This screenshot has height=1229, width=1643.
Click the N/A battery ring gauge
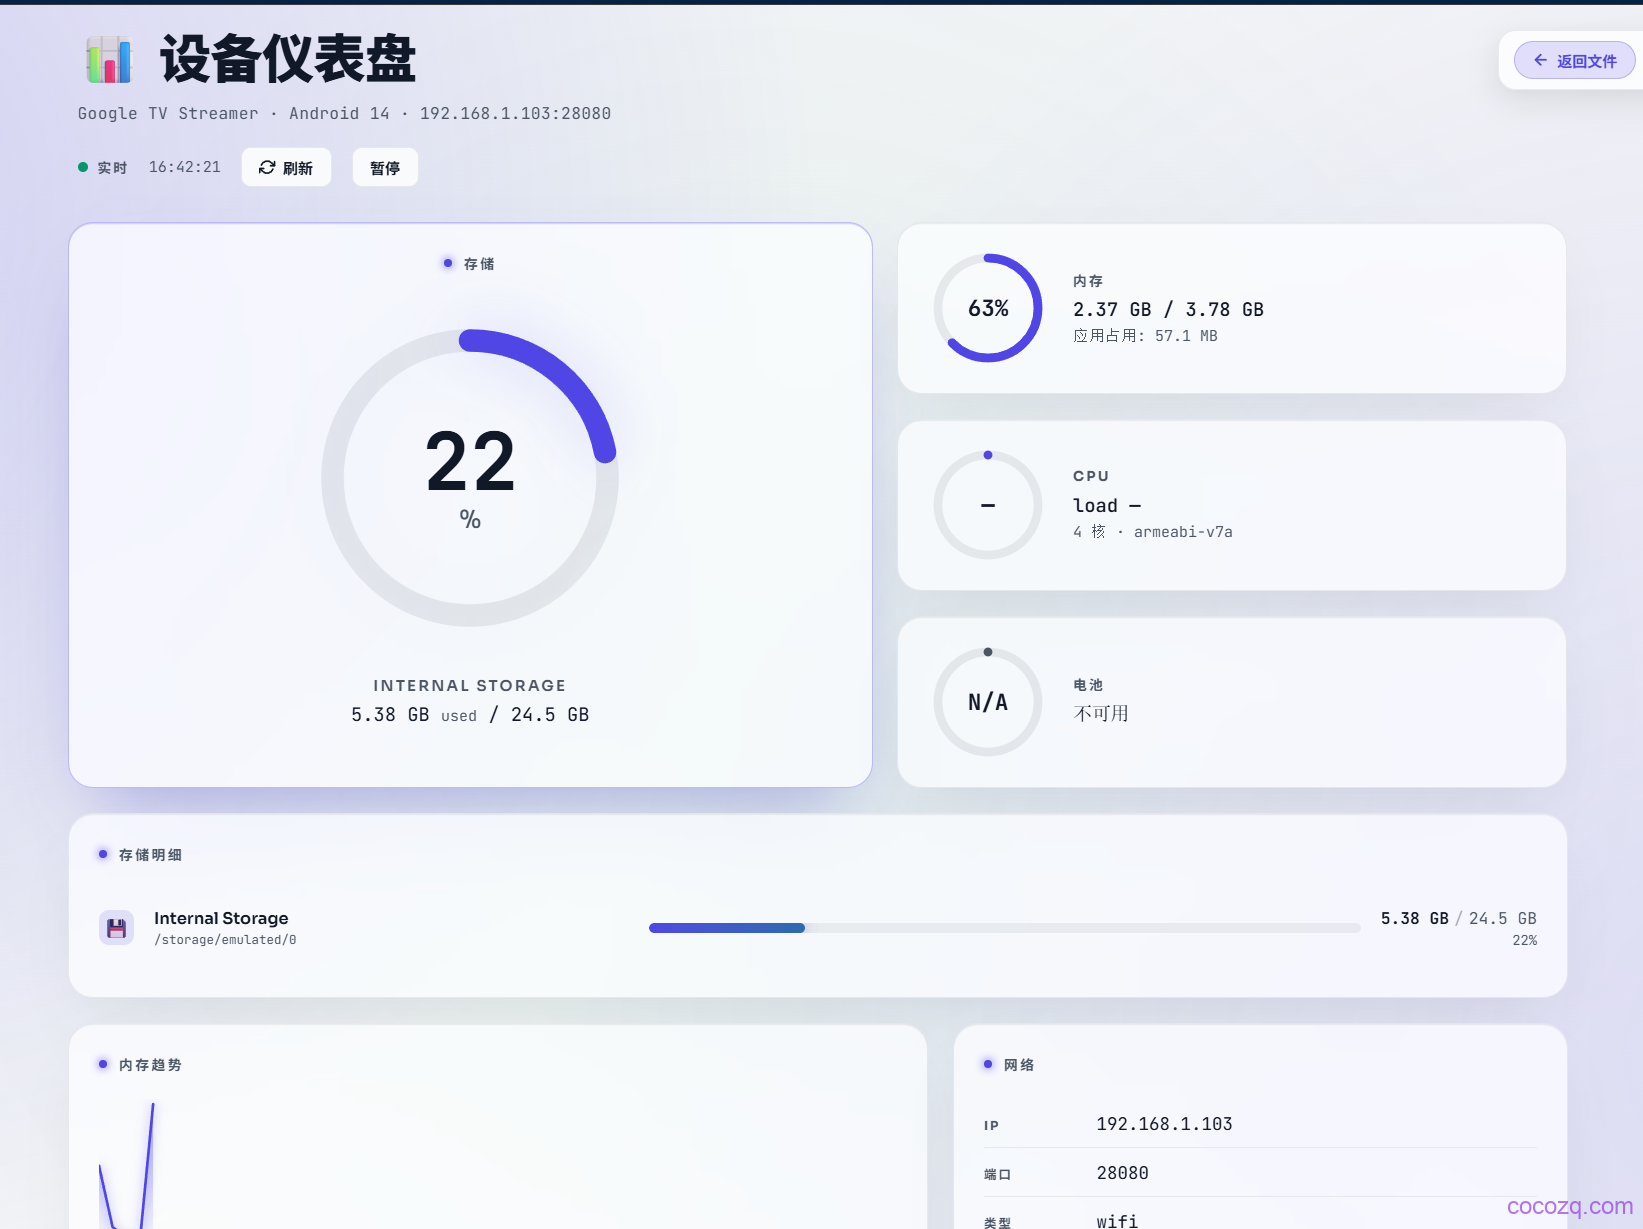(x=988, y=702)
